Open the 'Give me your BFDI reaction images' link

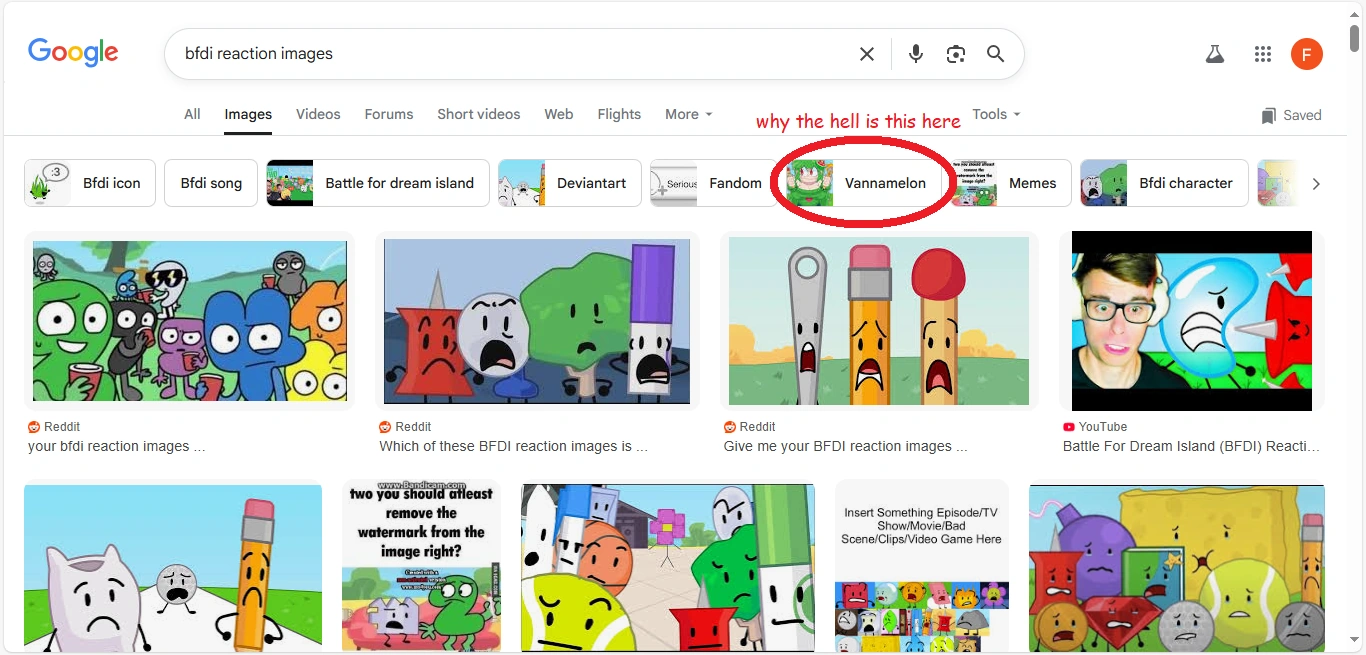(x=845, y=446)
